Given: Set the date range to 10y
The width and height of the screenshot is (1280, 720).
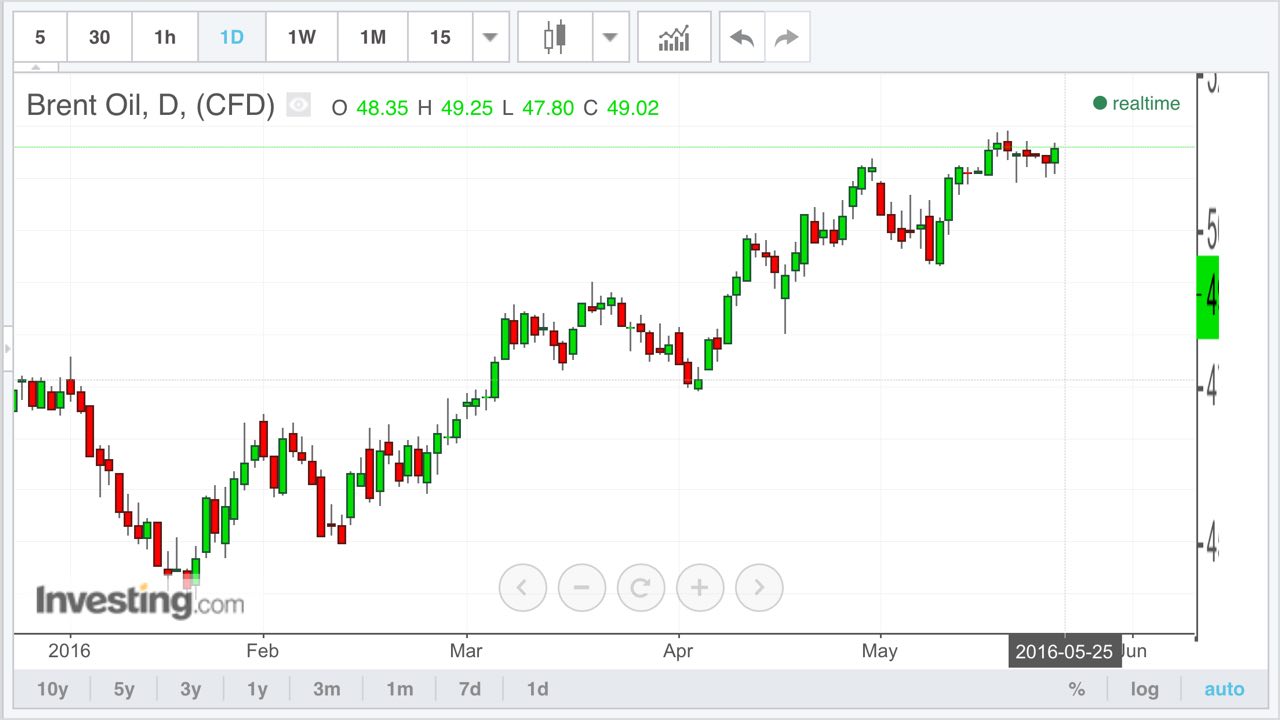Looking at the screenshot, I should [52, 689].
